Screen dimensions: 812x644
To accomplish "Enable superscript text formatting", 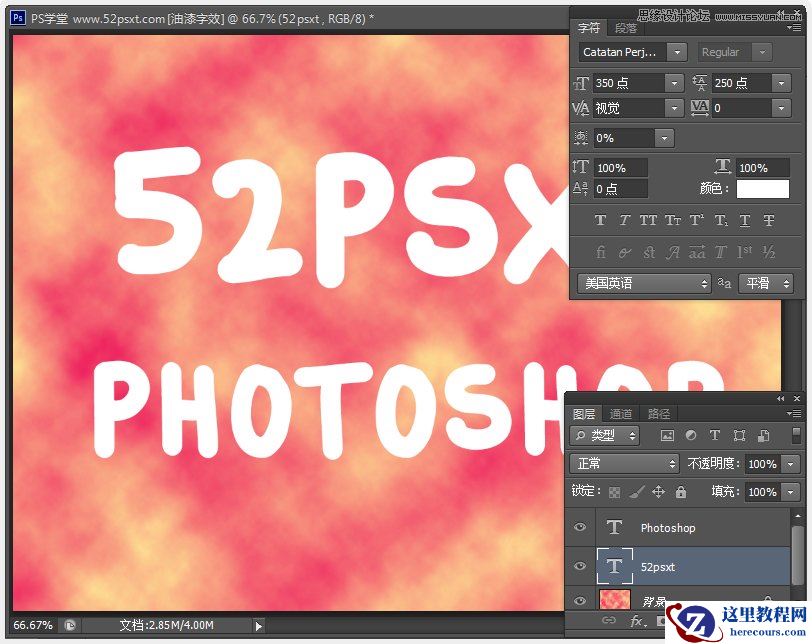I will (x=695, y=220).
